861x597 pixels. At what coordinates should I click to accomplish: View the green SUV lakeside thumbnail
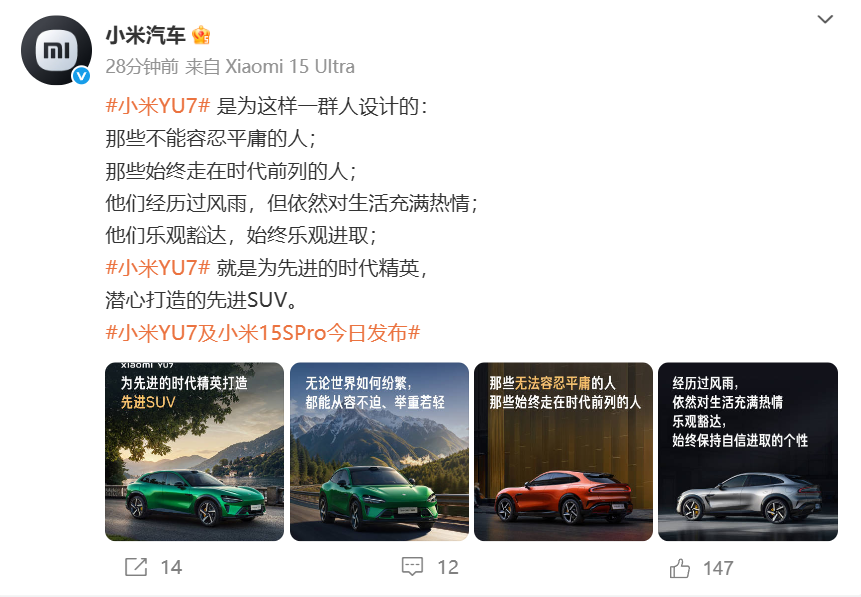pyautogui.click(x=194, y=451)
